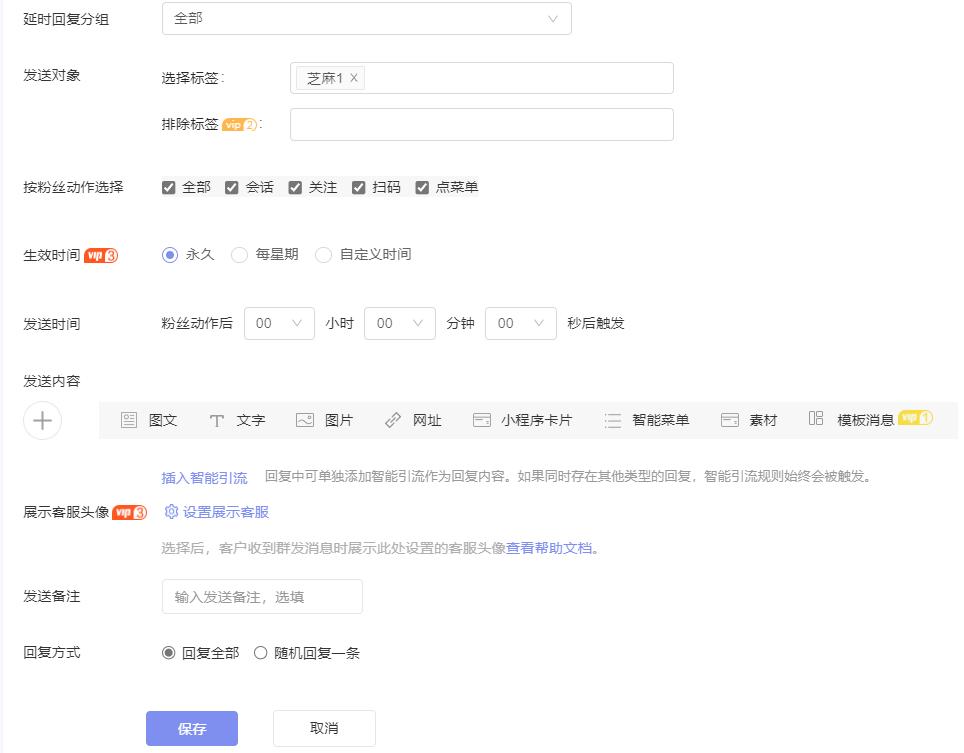964x753 pixels.
Task: Select the 每星期 effective time radio button
Action: pos(240,254)
